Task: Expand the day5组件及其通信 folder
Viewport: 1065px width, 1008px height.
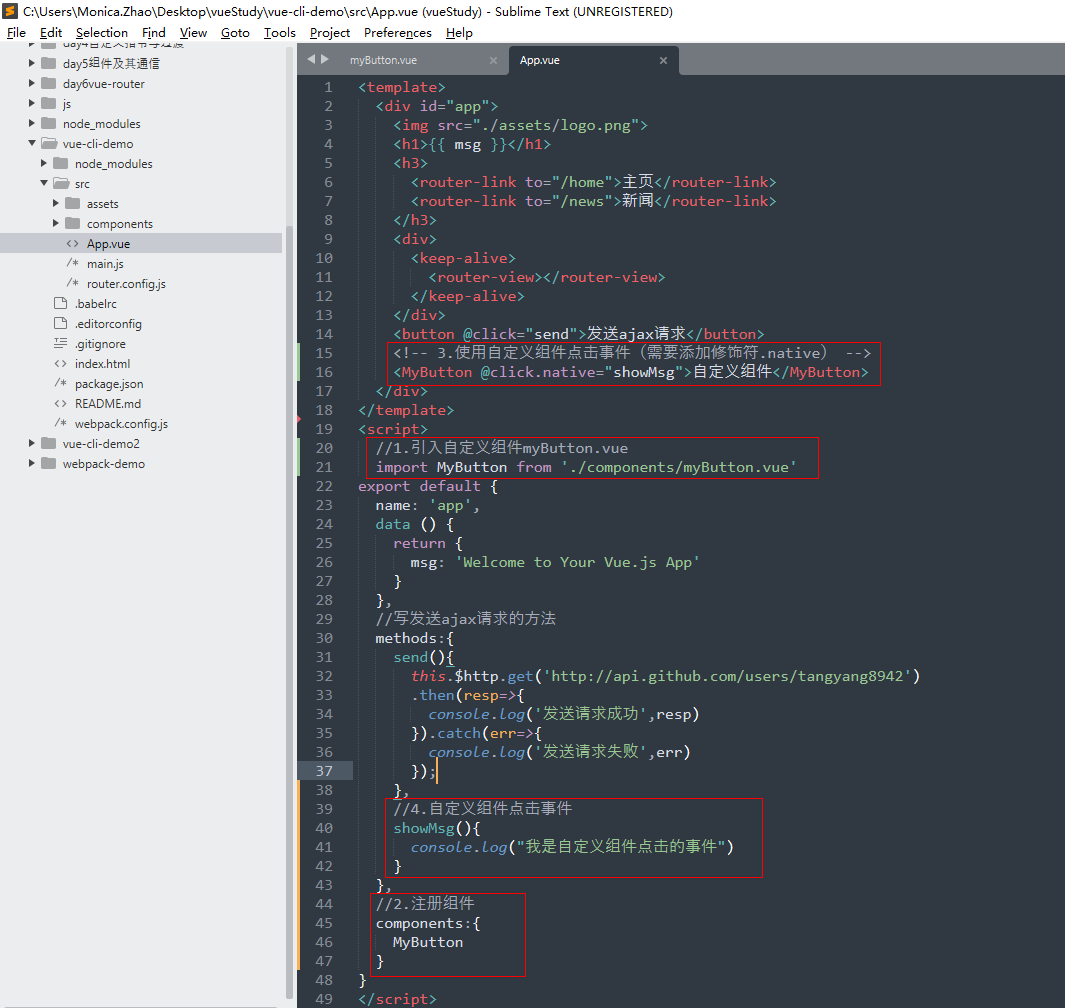Action: (x=32, y=63)
